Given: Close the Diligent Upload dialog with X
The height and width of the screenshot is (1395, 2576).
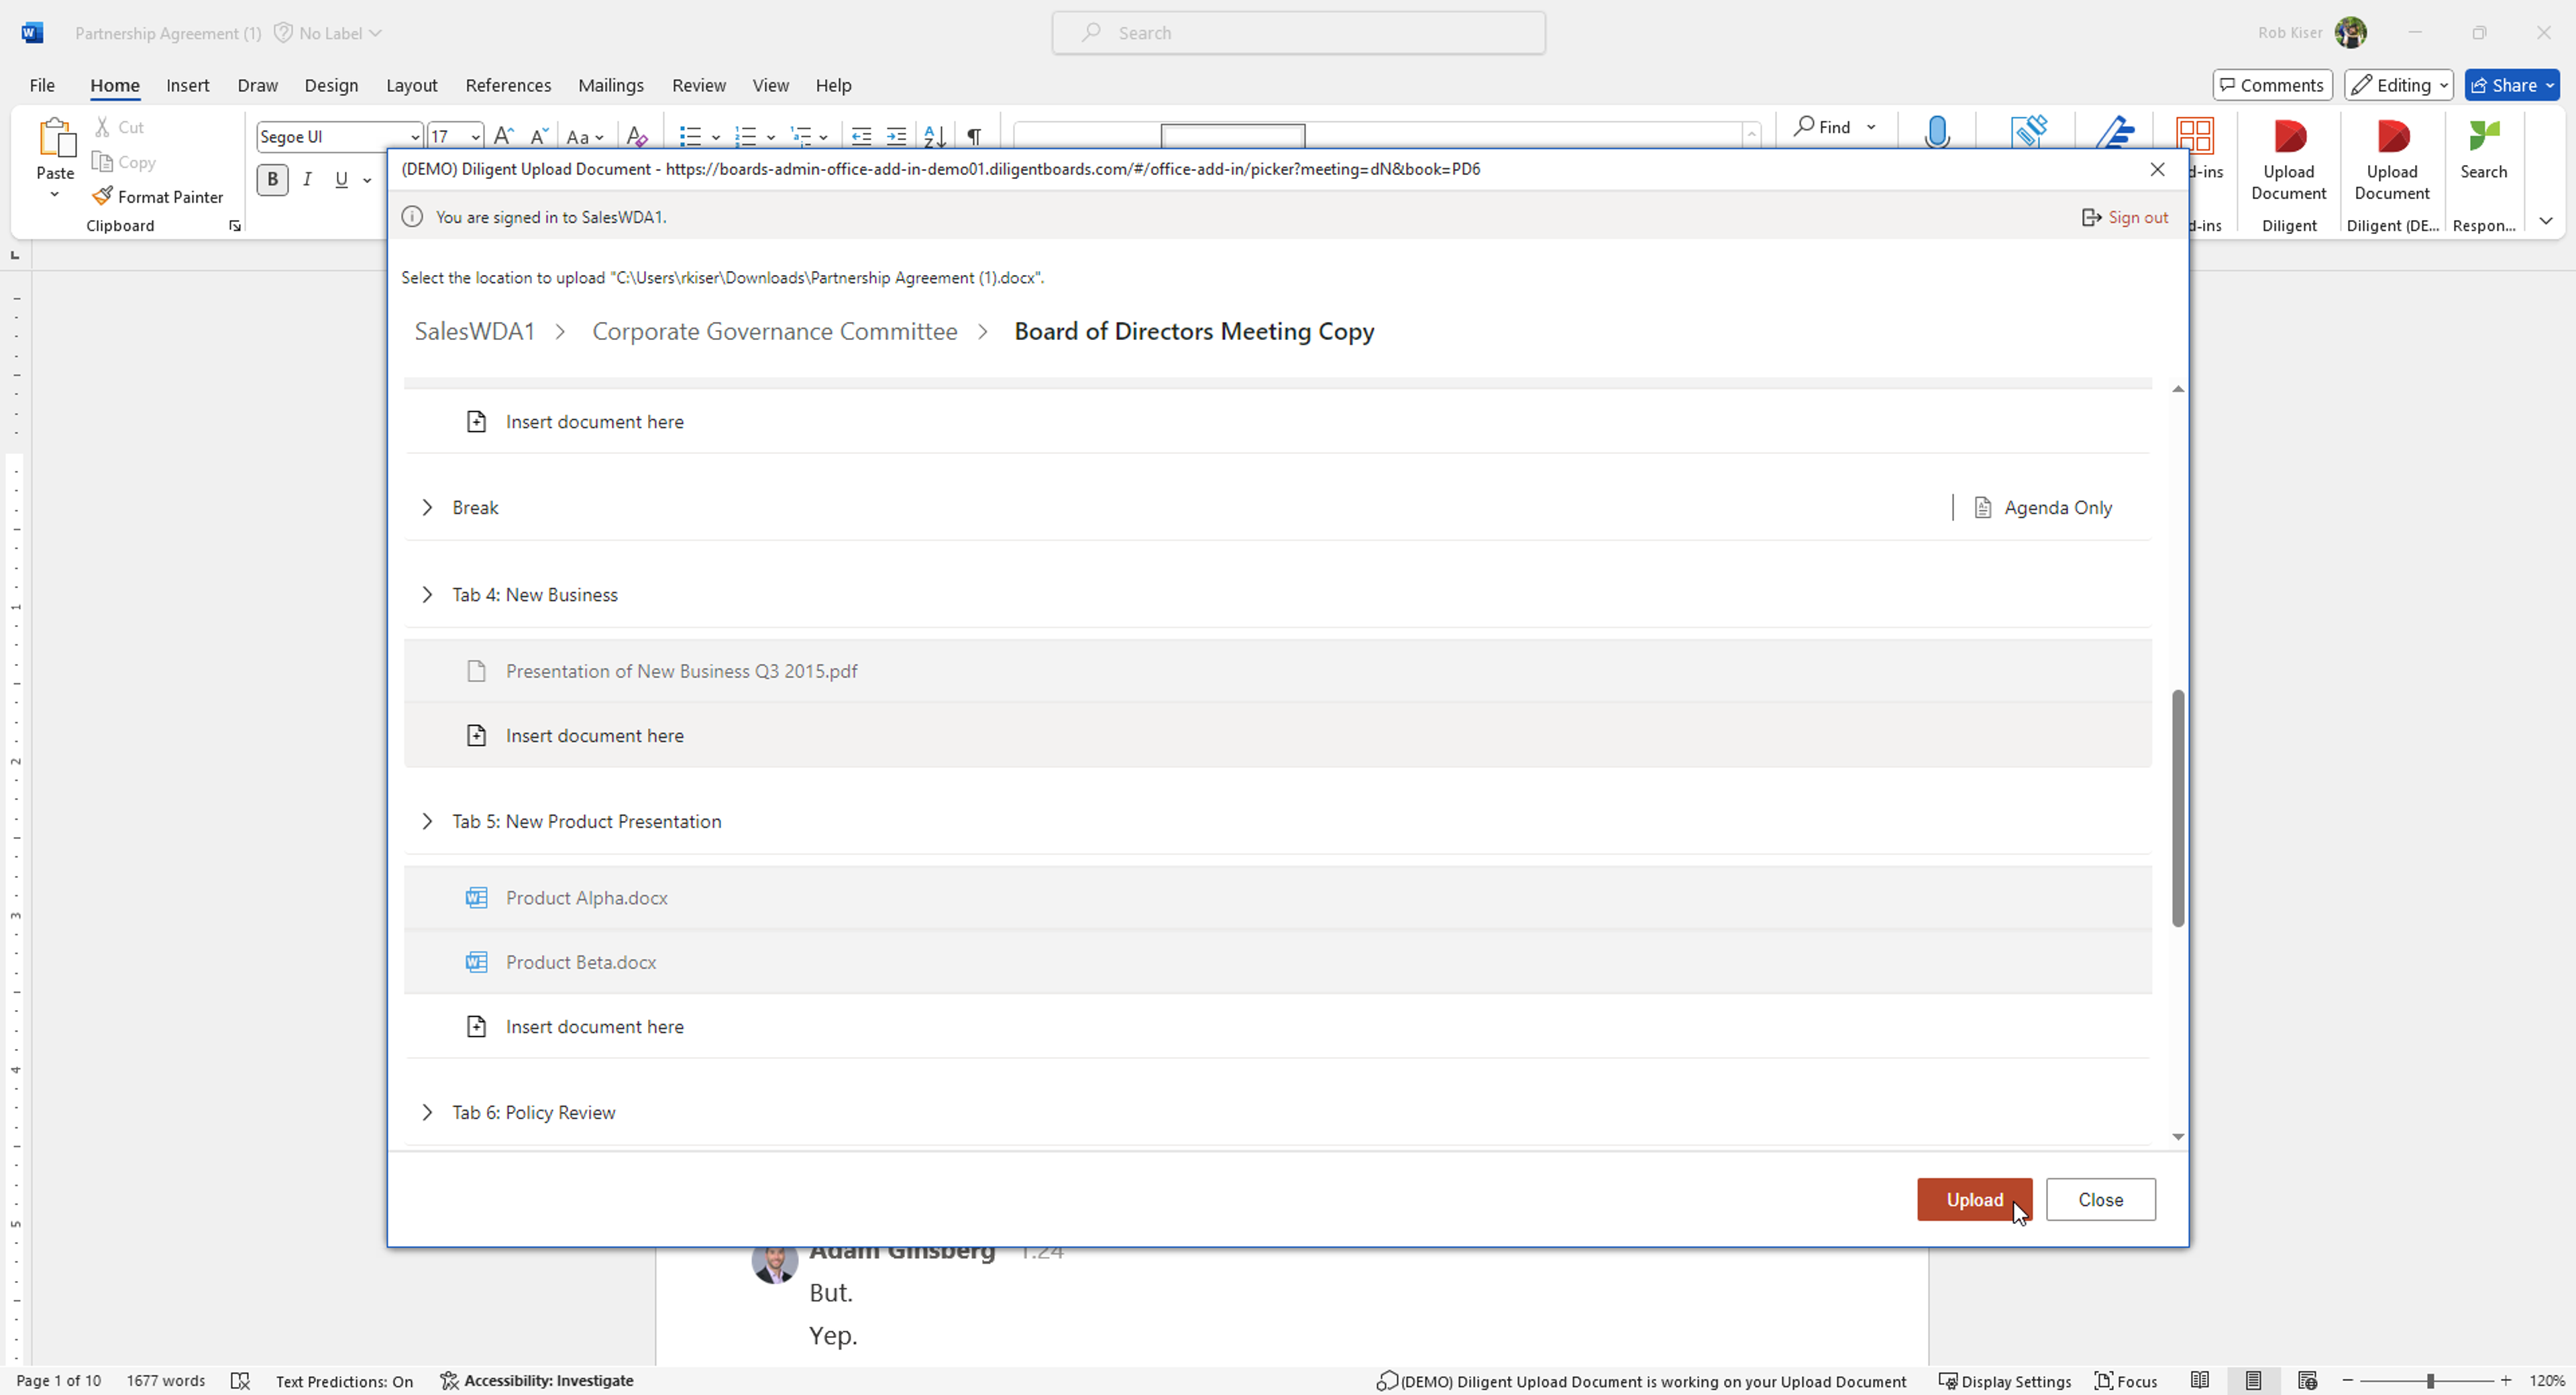Looking at the screenshot, I should click(x=2157, y=169).
